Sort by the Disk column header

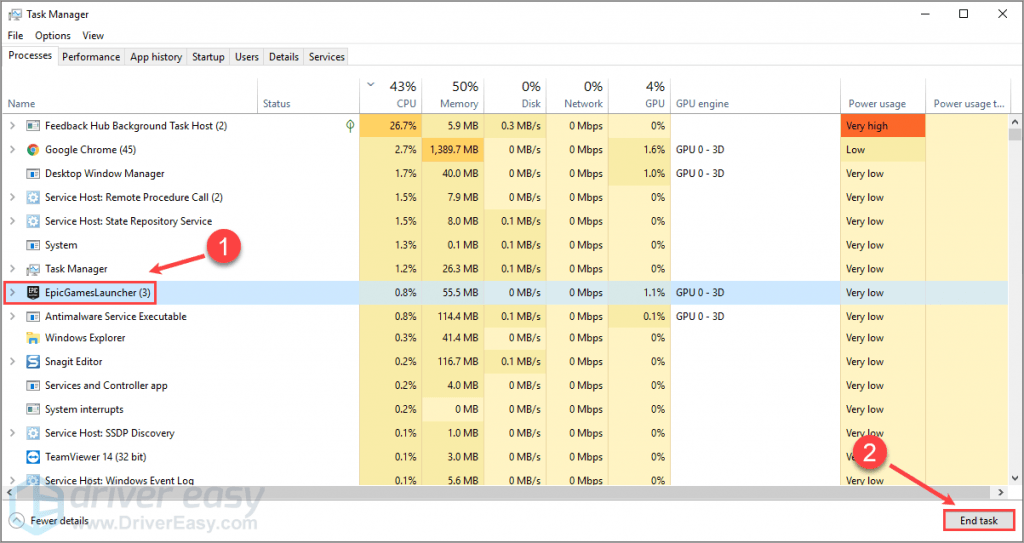point(515,95)
